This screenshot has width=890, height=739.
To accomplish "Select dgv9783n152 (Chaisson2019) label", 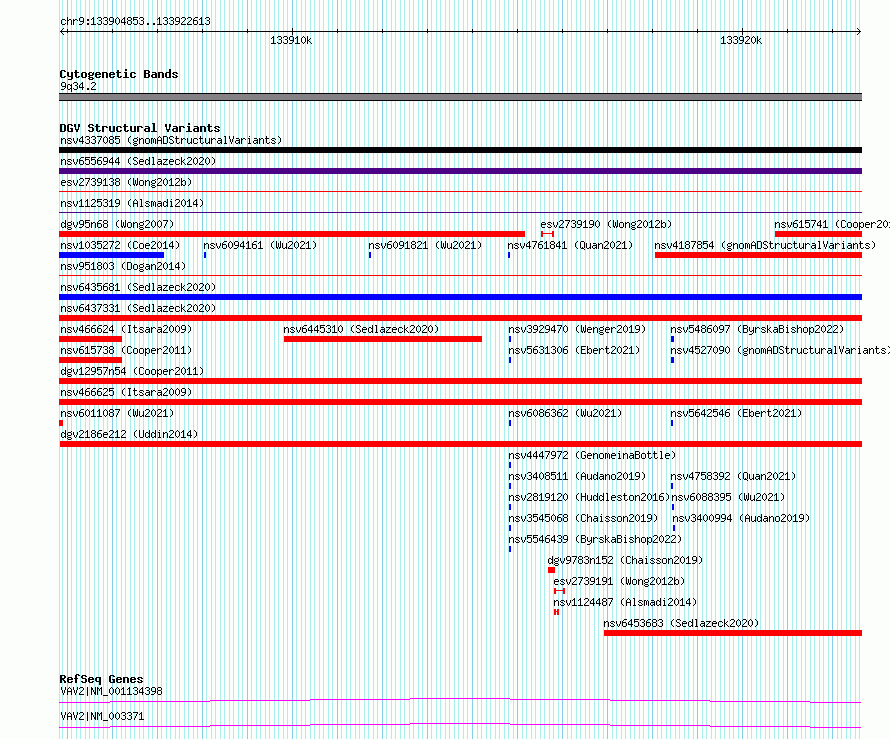I will (x=625, y=560).
